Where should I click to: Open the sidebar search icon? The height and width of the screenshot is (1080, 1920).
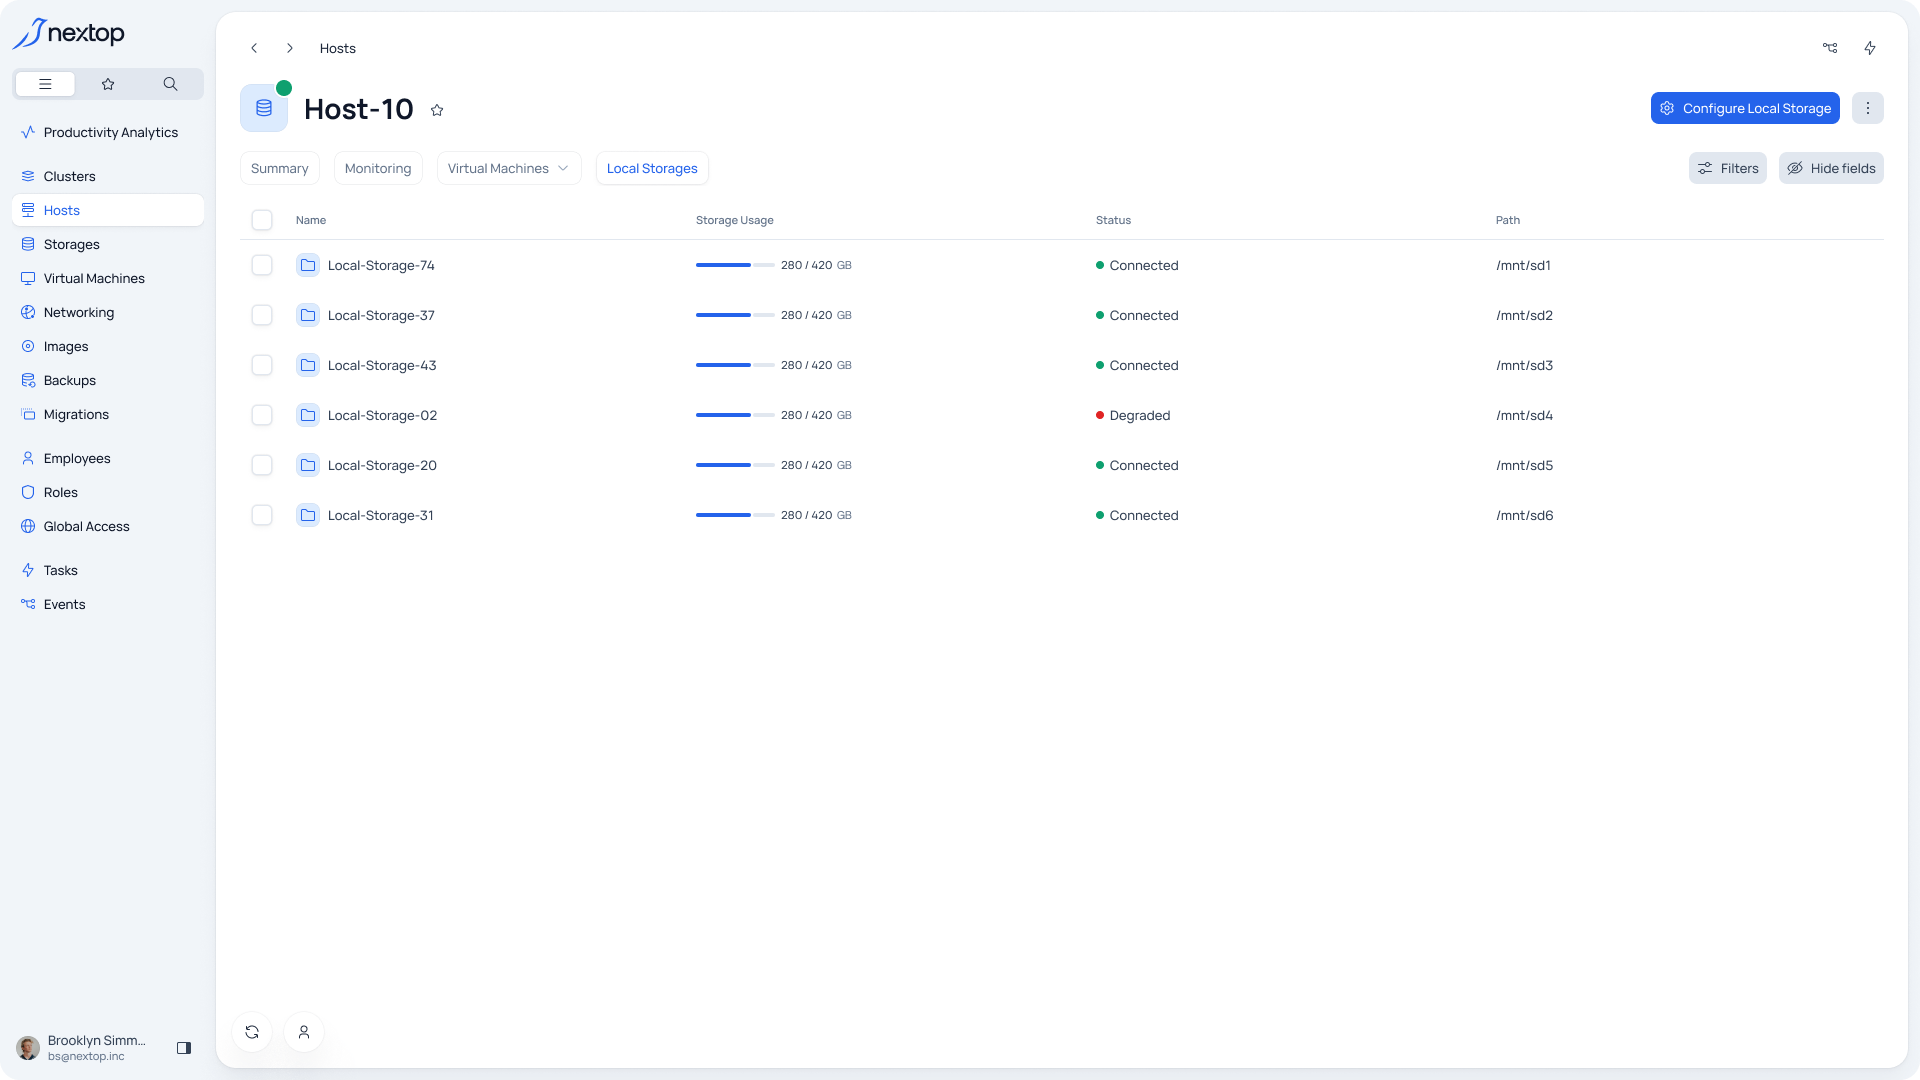tap(170, 84)
